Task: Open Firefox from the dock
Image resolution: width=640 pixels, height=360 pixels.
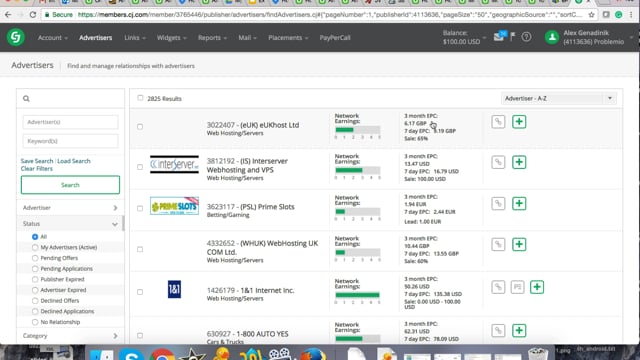Action: [313, 354]
